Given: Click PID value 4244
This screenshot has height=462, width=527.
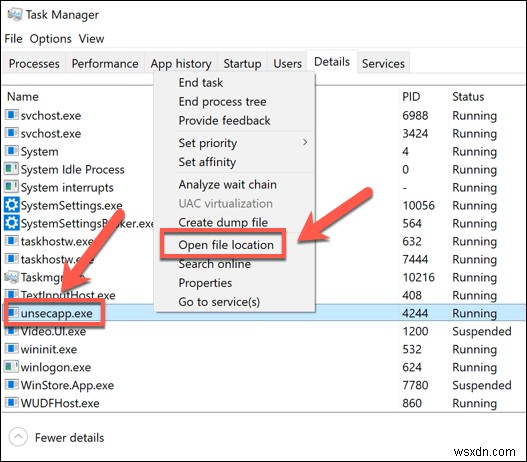Looking at the screenshot, I should click(x=415, y=313).
